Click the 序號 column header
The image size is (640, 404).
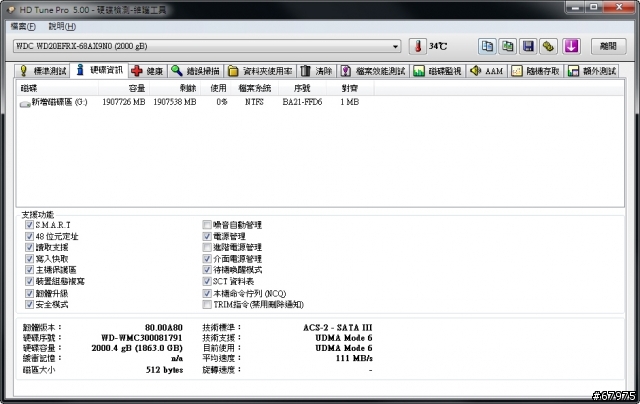(x=302, y=88)
